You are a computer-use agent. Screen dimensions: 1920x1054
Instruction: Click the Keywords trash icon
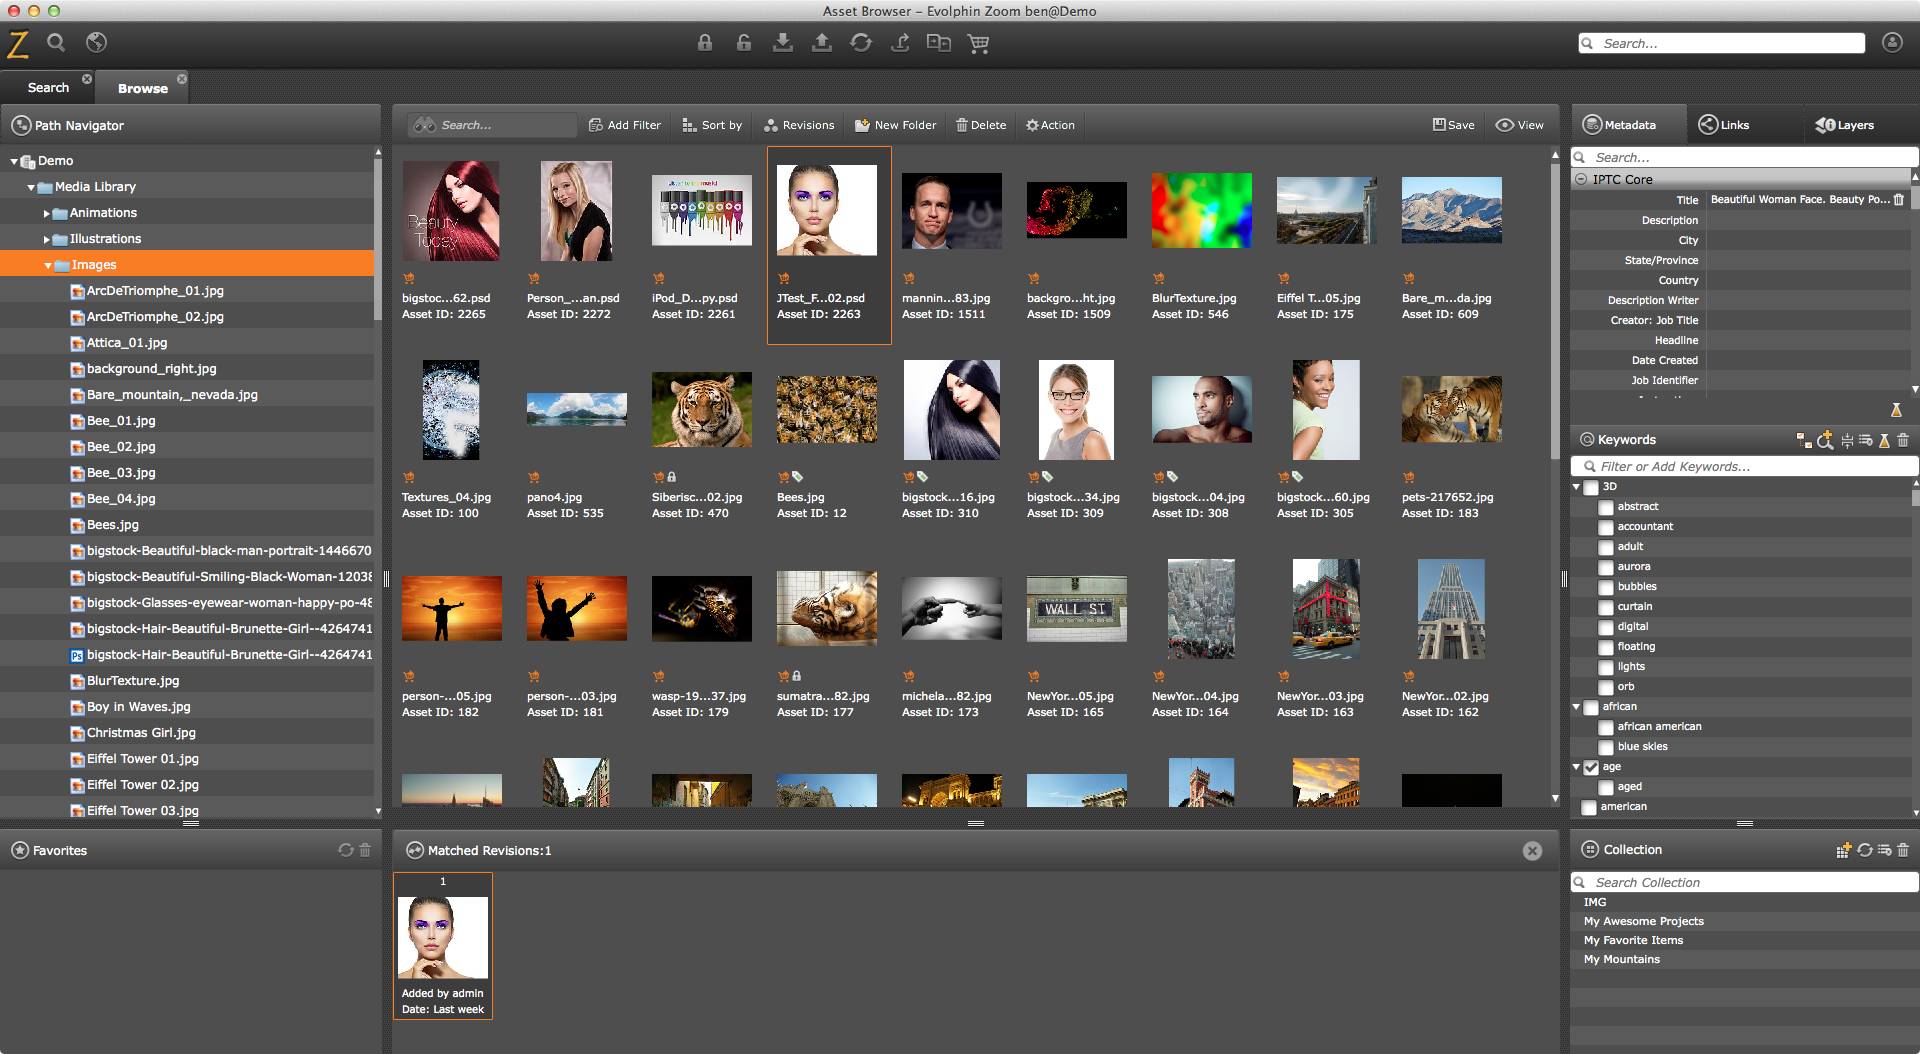1903,440
